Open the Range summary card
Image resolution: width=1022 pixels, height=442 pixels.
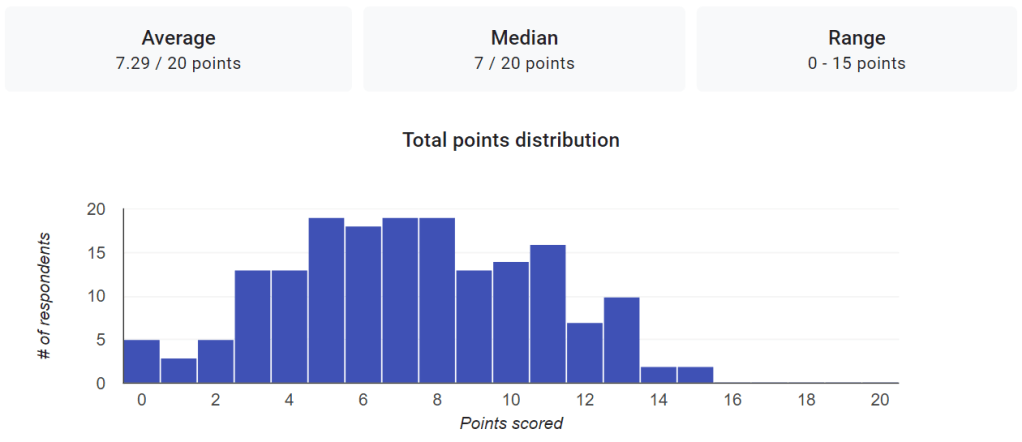(856, 50)
